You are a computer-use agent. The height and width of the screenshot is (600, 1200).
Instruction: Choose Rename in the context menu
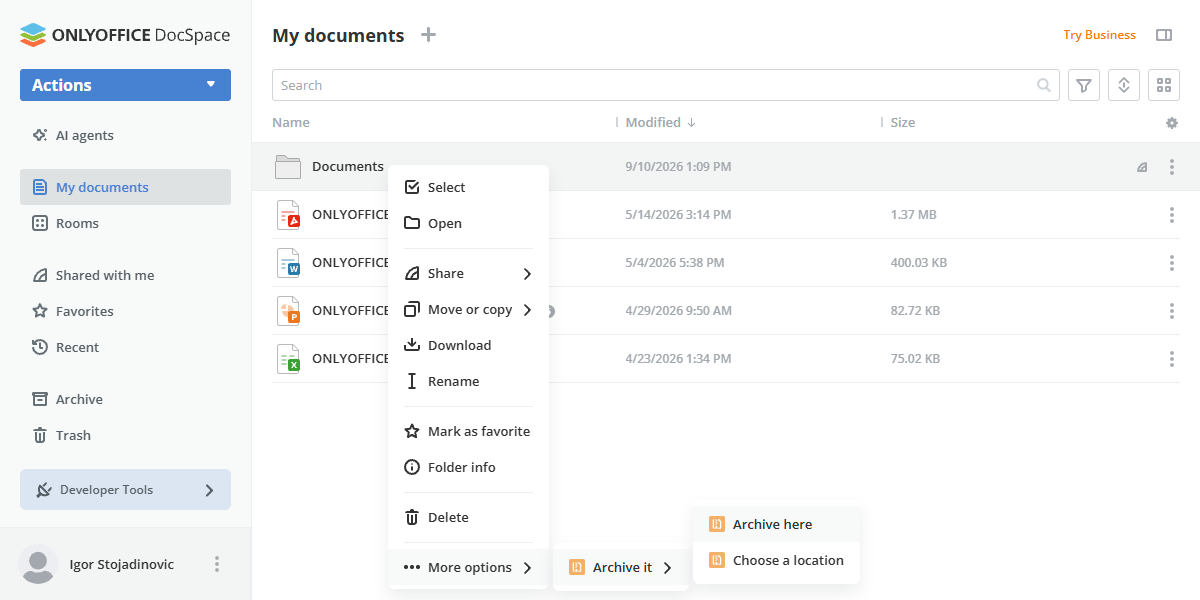[468, 381]
